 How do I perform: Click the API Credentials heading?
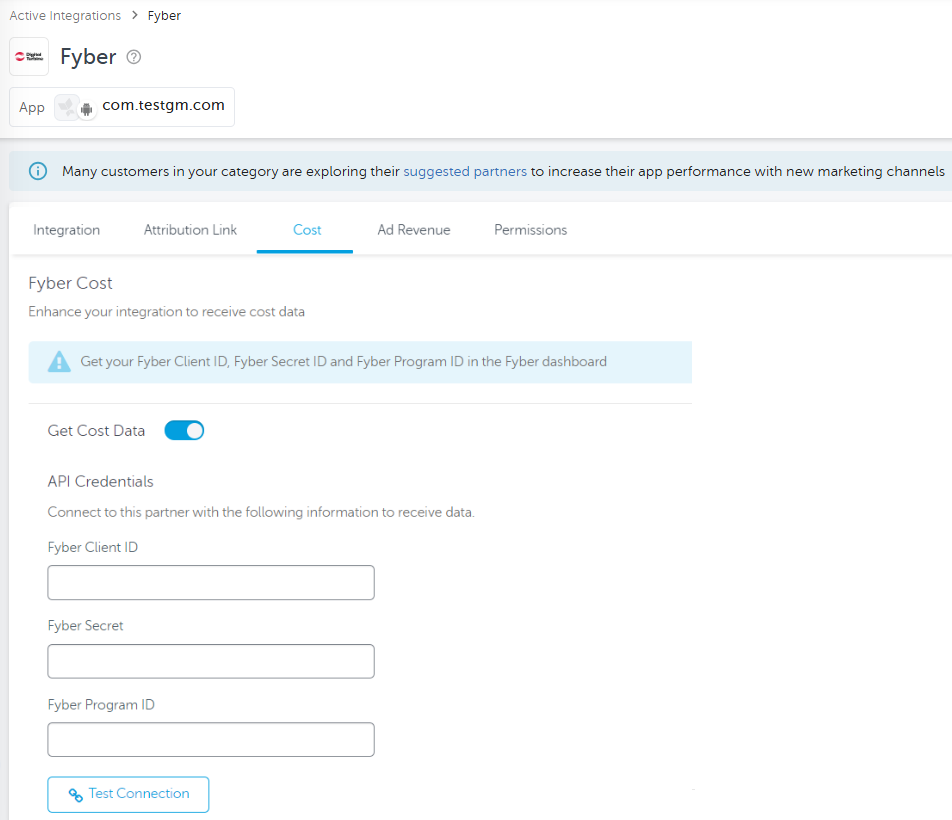(100, 481)
